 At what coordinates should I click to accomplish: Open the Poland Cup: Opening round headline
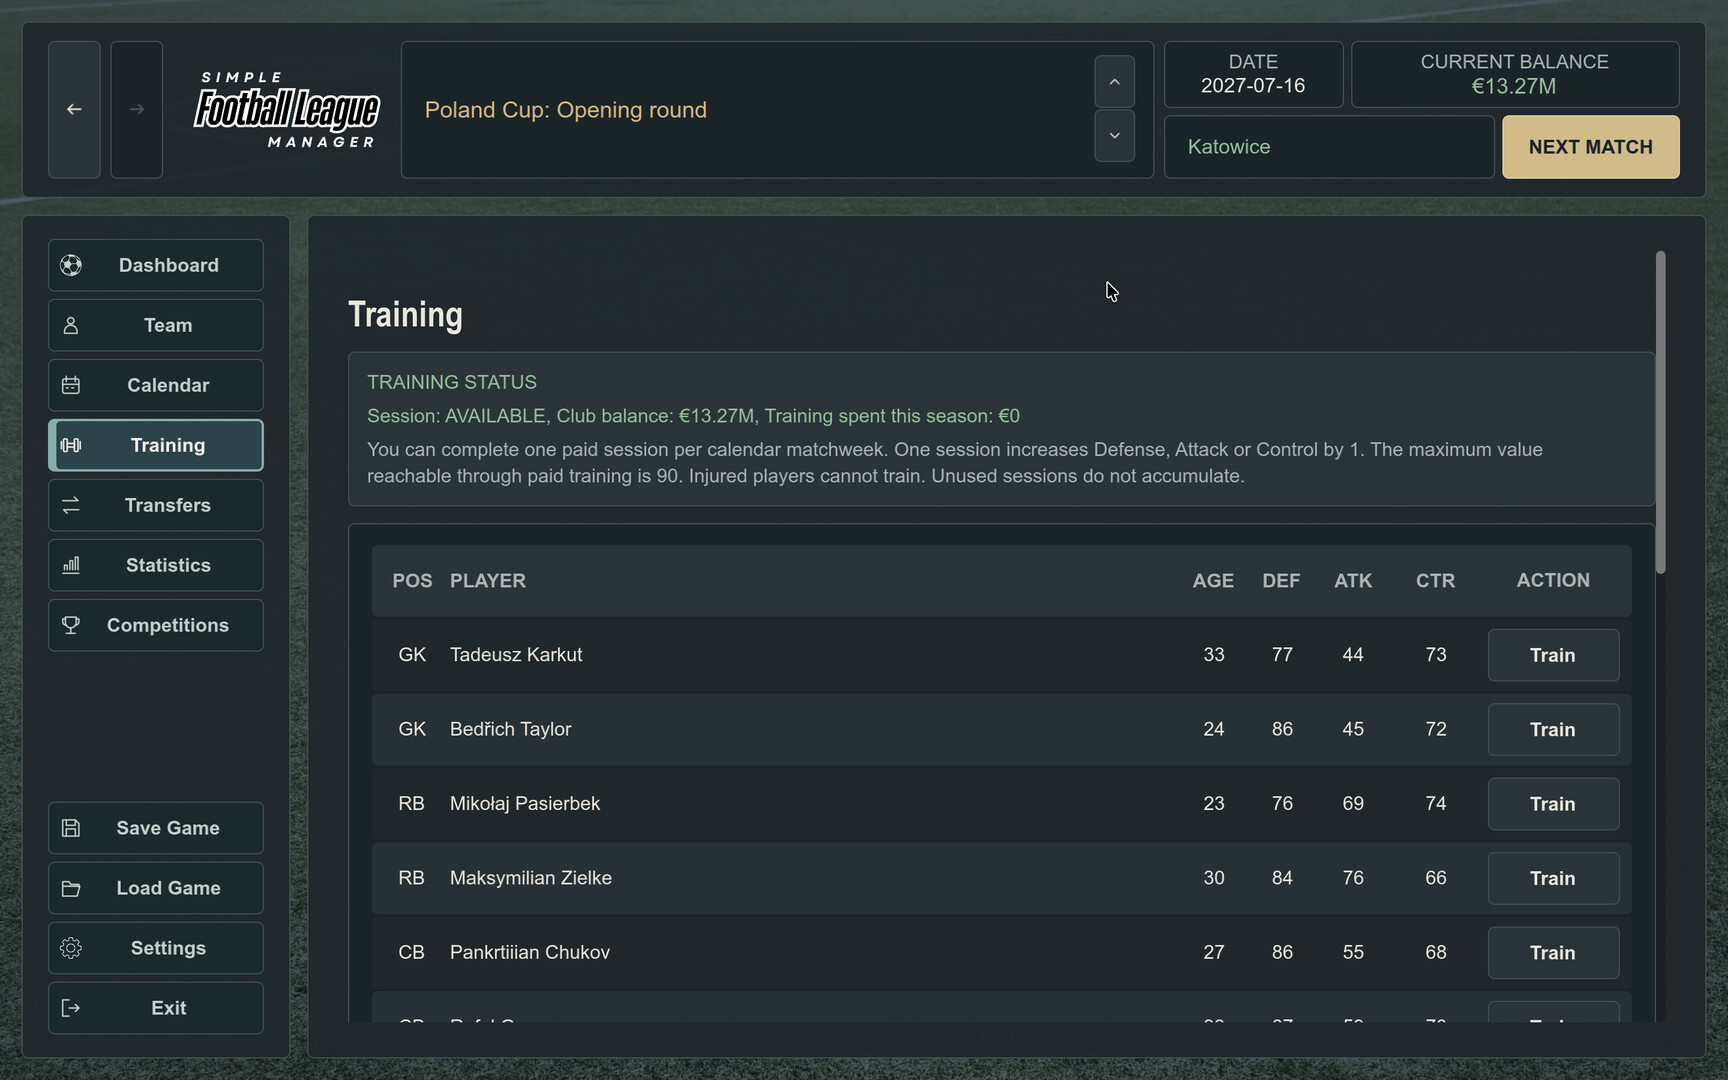(566, 110)
